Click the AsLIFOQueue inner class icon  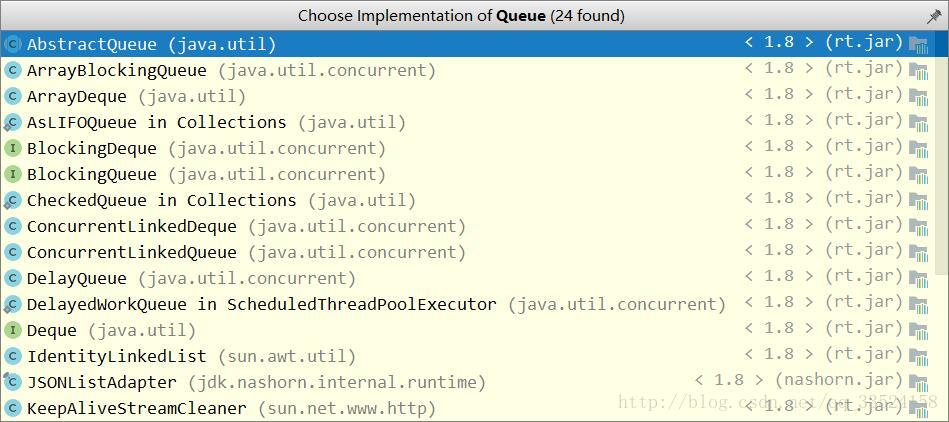pyautogui.click(x=12, y=122)
